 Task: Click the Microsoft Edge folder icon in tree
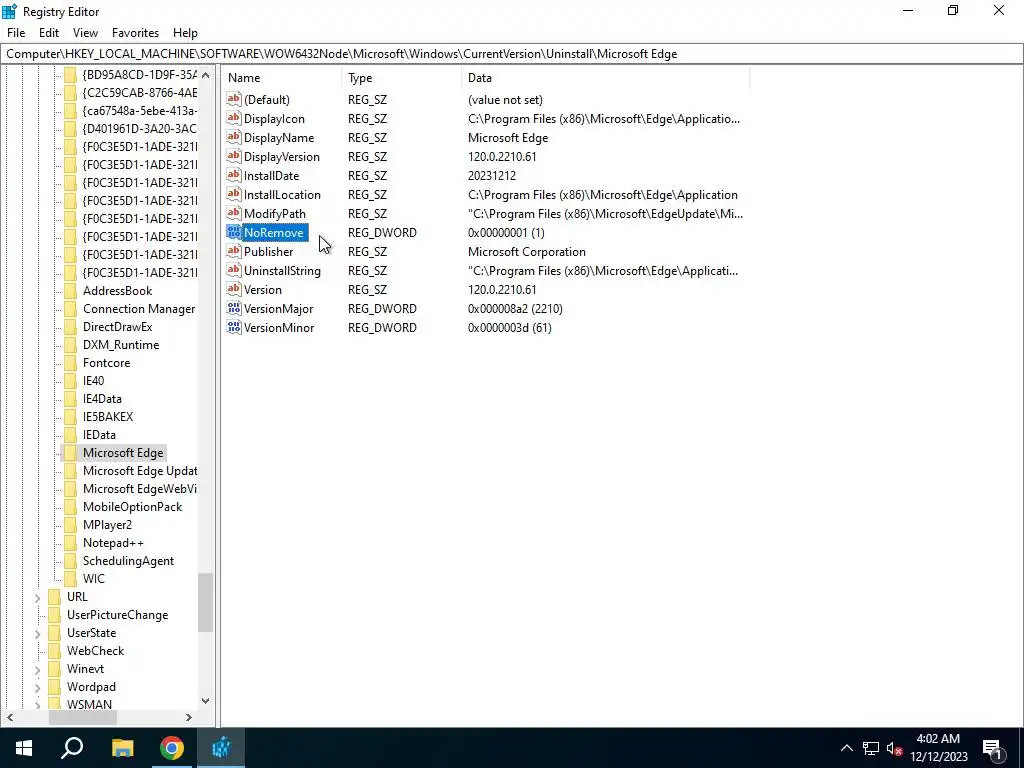[71, 453]
